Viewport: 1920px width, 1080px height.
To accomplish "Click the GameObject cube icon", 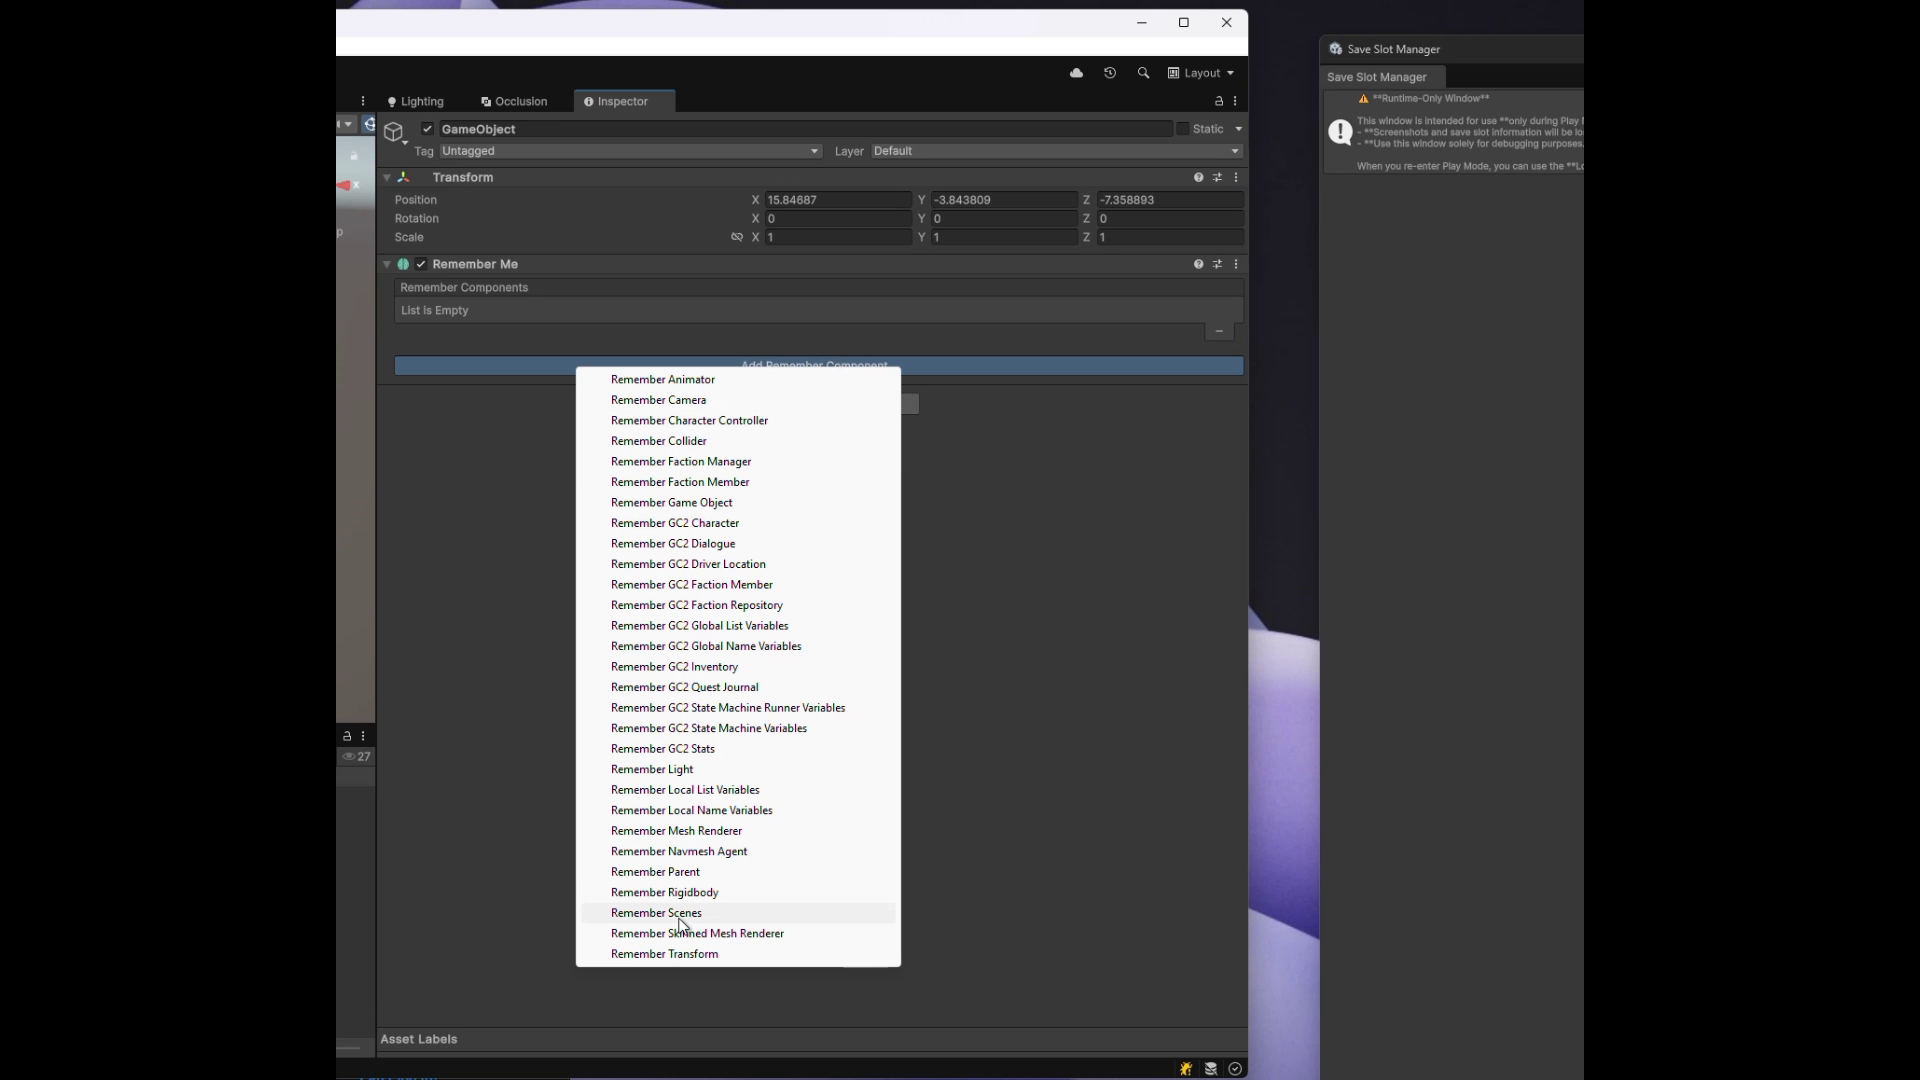I will [394, 132].
